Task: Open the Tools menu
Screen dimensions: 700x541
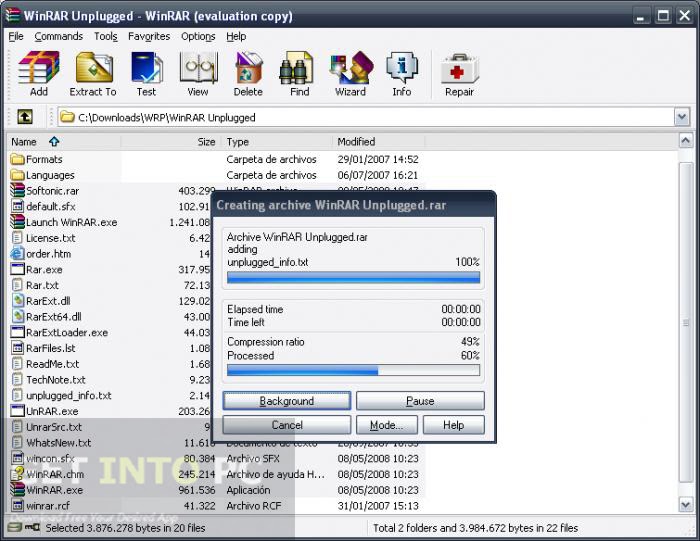Action: (x=105, y=36)
